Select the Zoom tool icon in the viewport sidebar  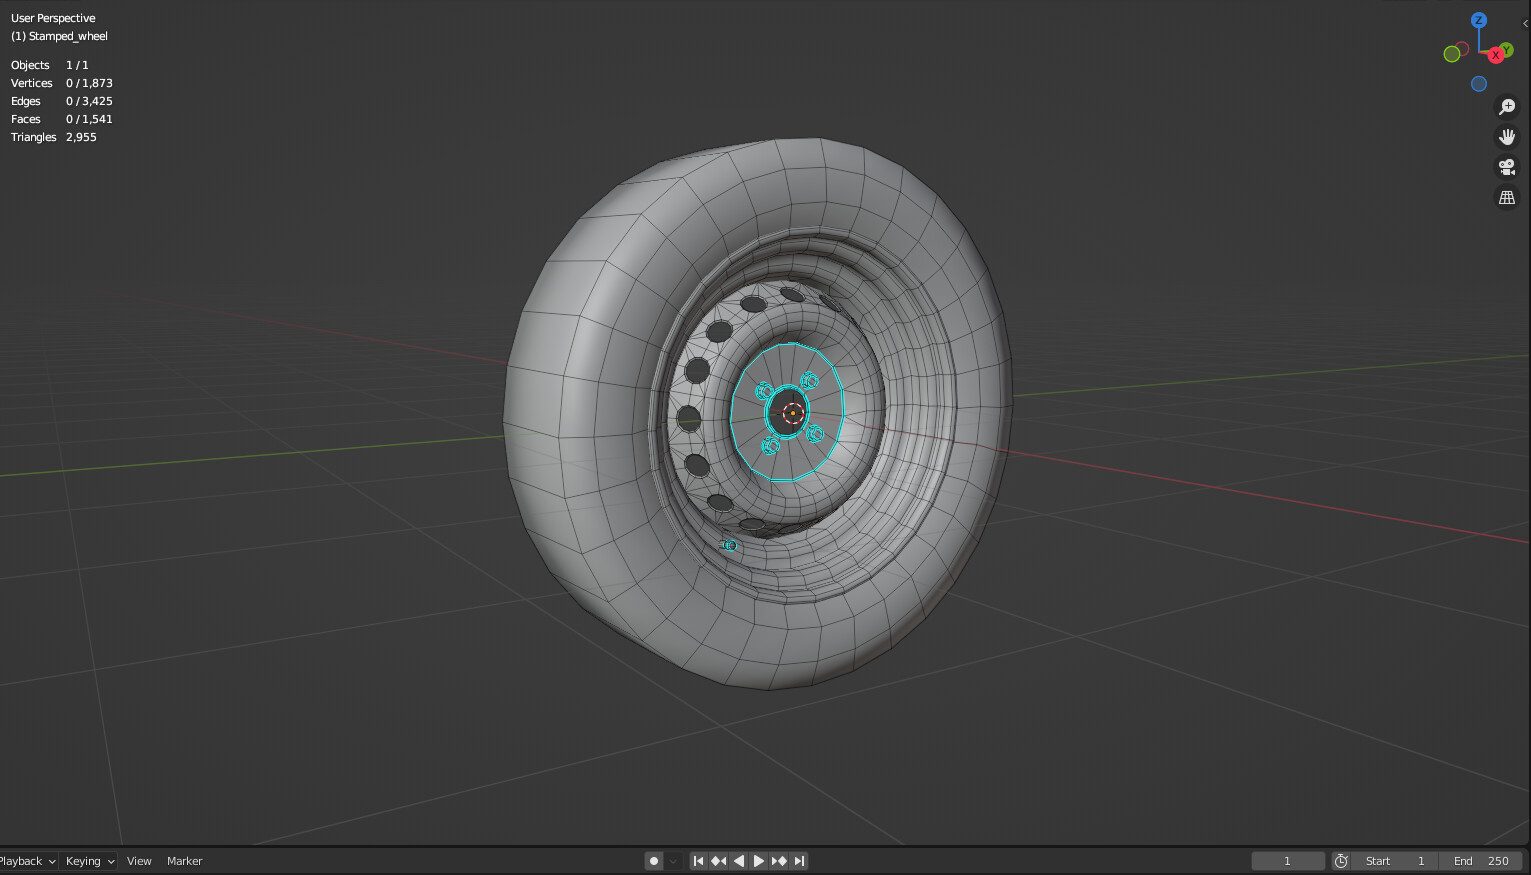tap(1507, 107)
